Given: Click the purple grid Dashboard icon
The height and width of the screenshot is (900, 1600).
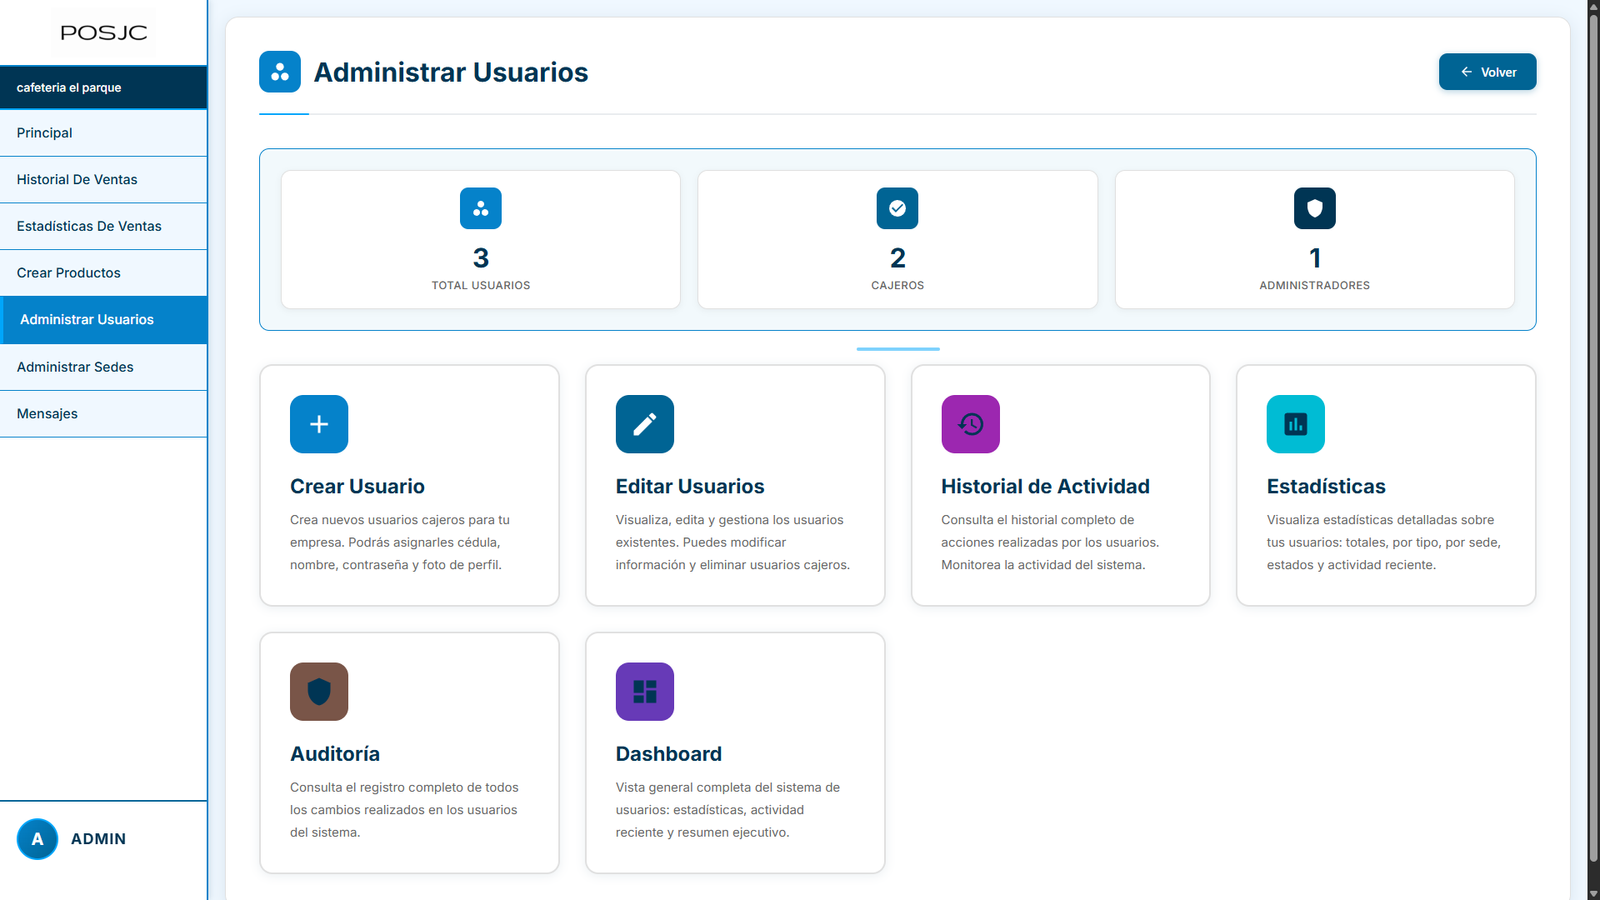Looking at the screenshot, I should click(645, 691).
